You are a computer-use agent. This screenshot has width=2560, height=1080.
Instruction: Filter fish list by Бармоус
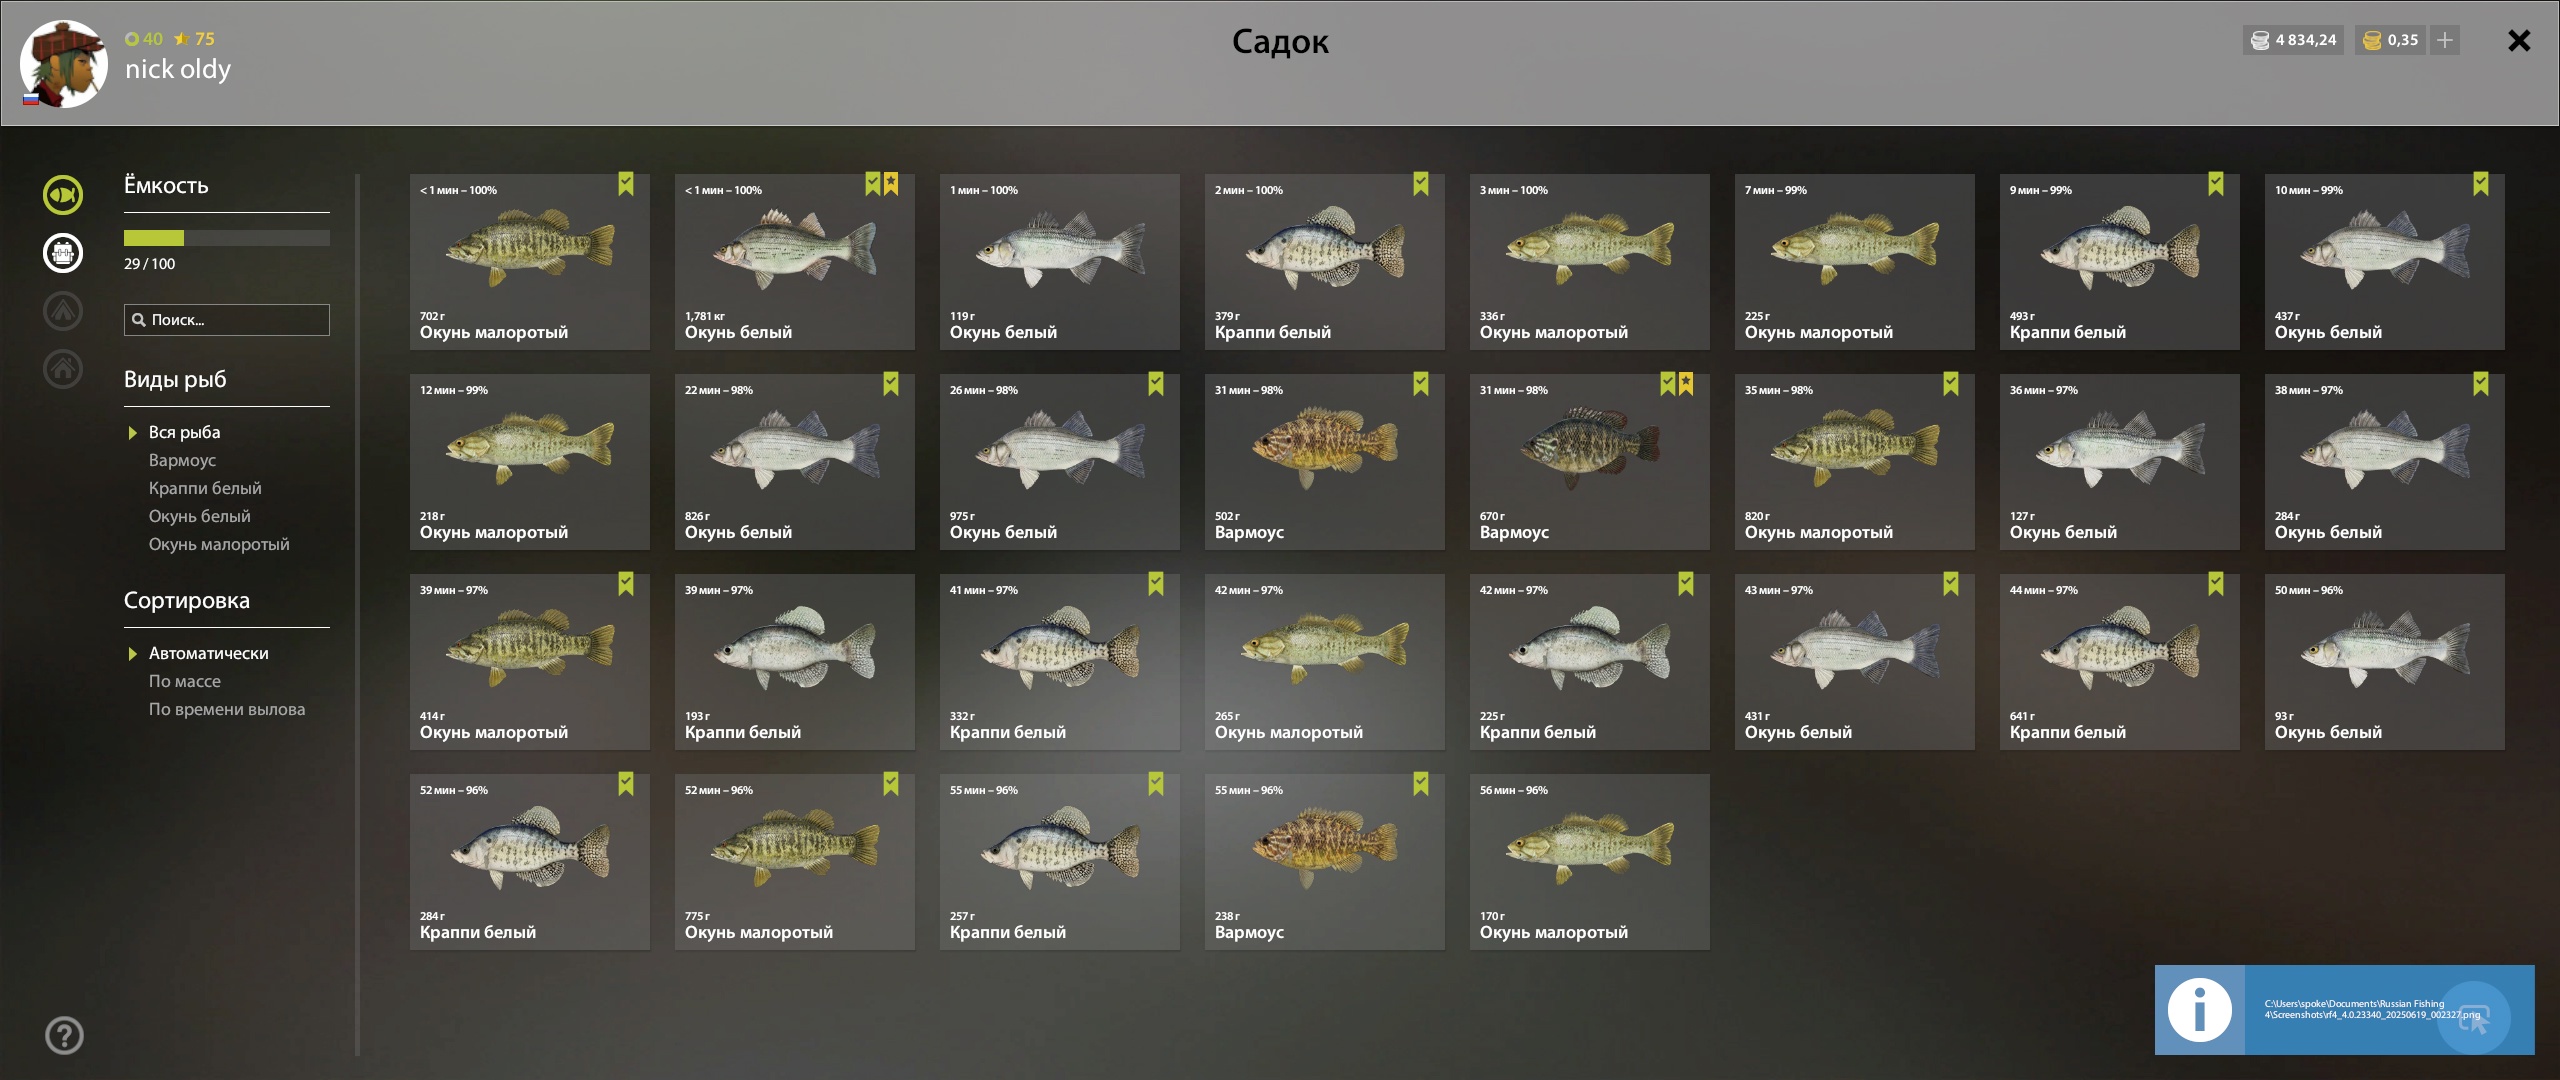182,460
